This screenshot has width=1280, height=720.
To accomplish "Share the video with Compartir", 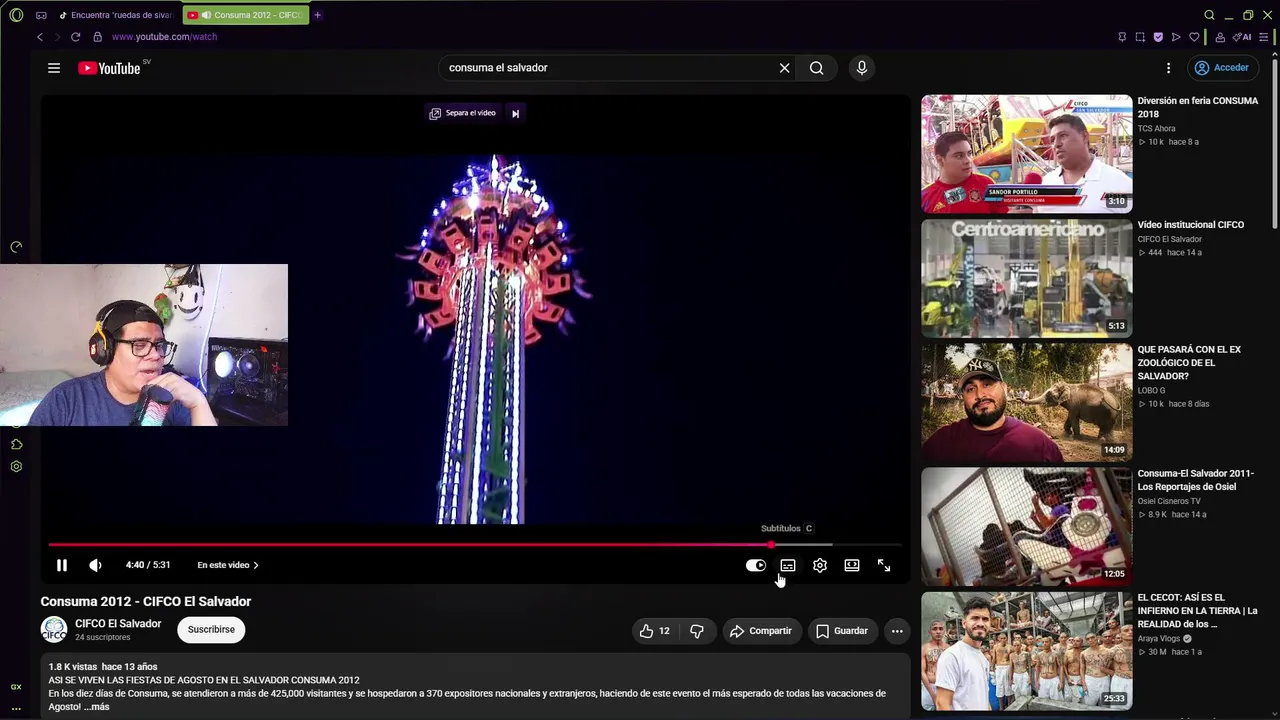I will pos(761,631).
